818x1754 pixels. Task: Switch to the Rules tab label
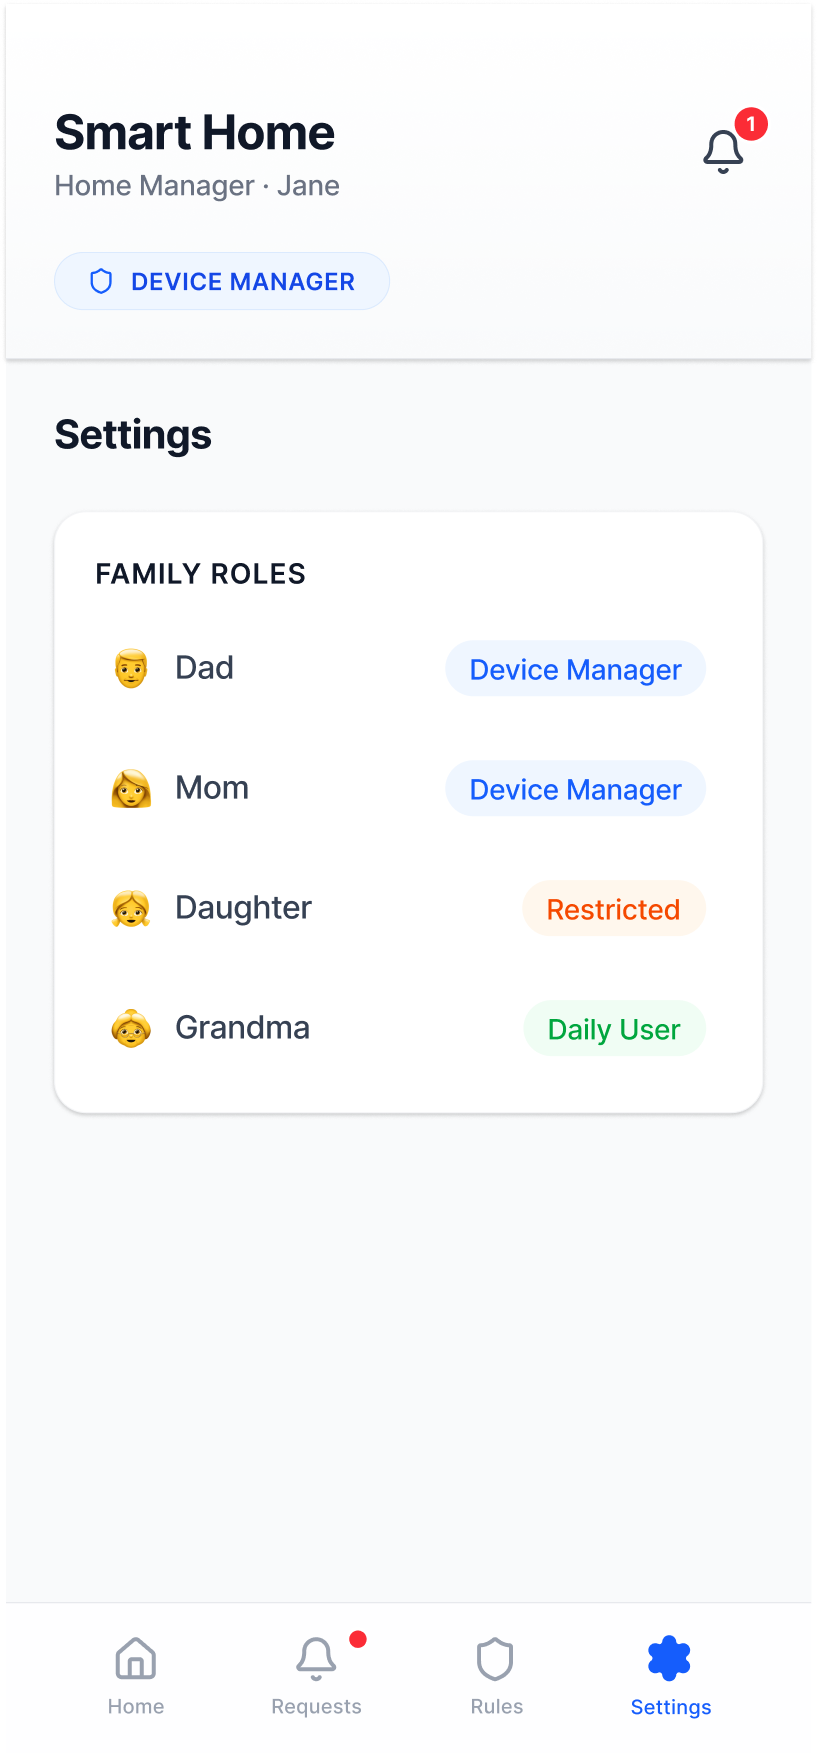pos(497,1707)
